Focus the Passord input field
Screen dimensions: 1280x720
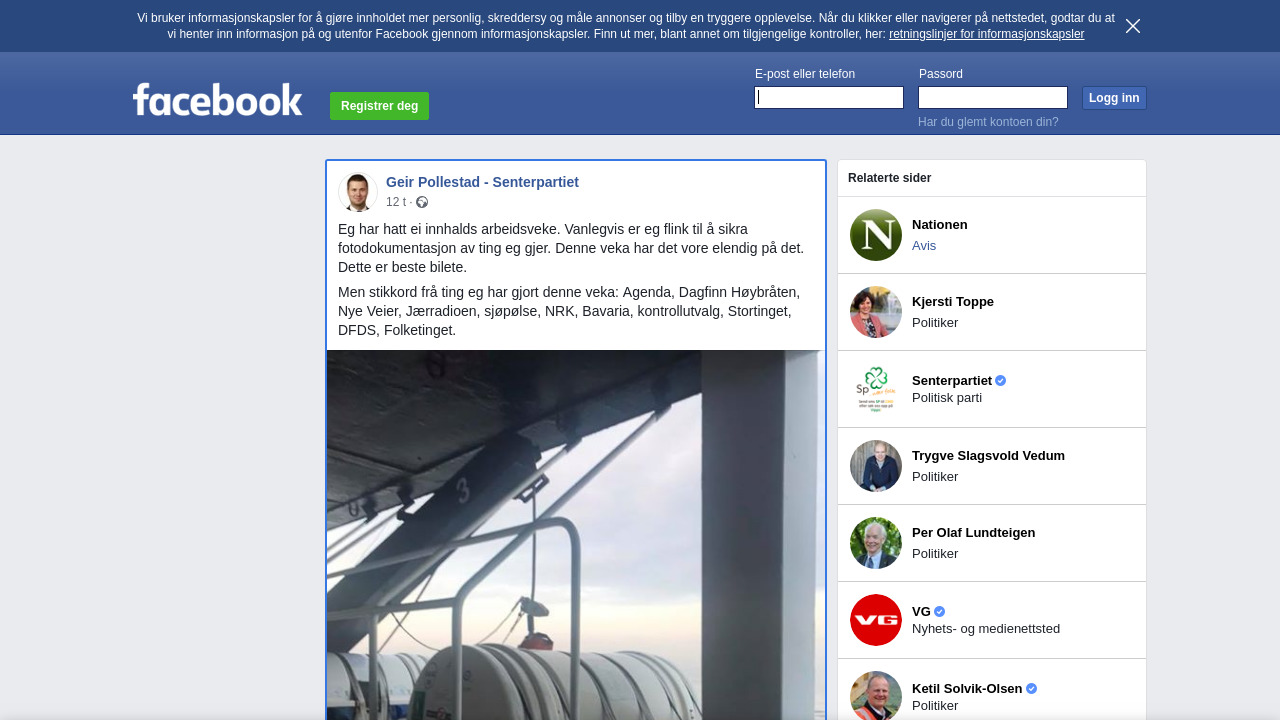pos(993,97)
